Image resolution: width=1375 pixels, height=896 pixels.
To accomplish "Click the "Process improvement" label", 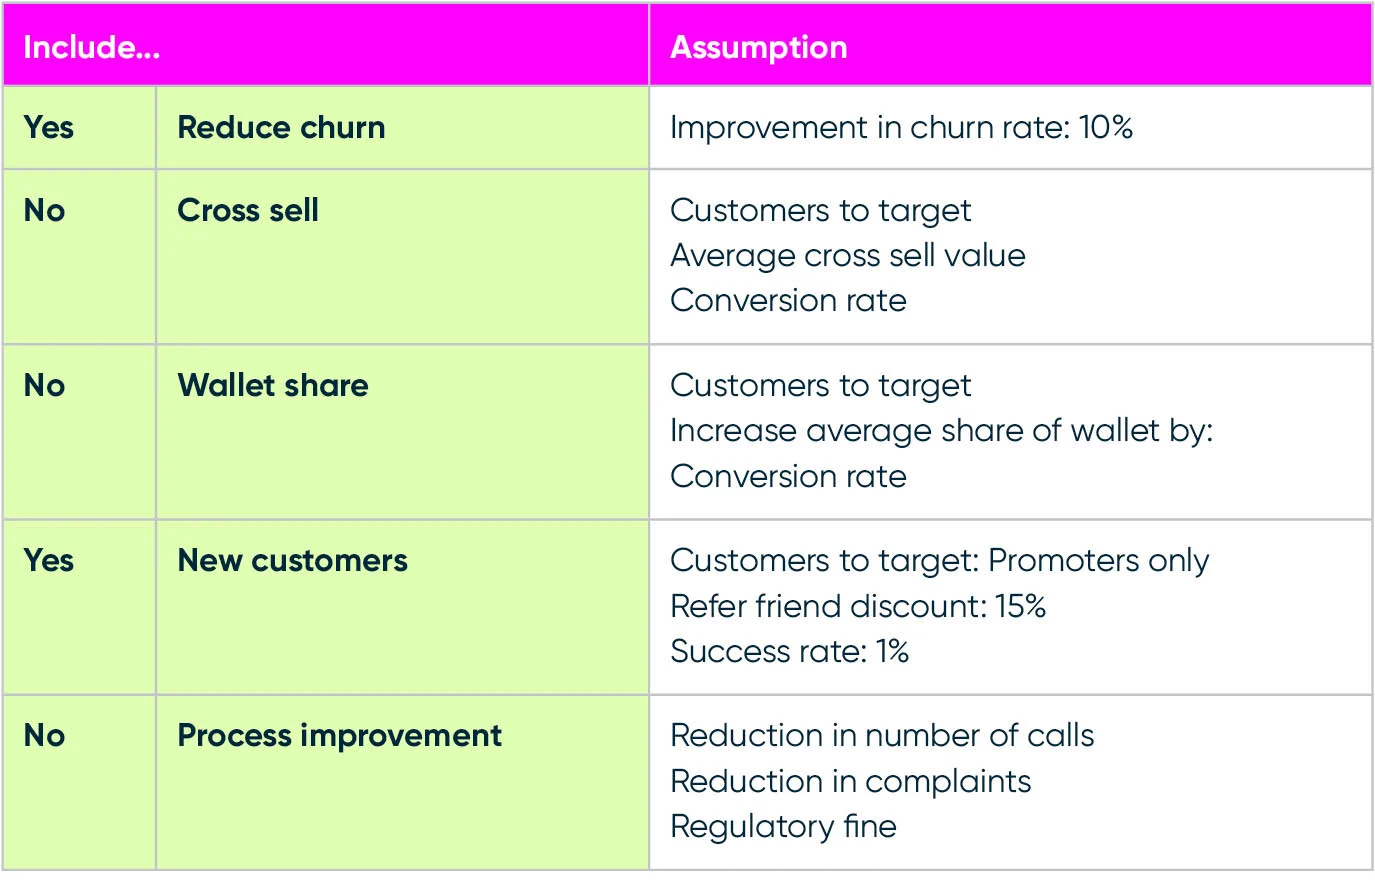I will coord(339,736).
